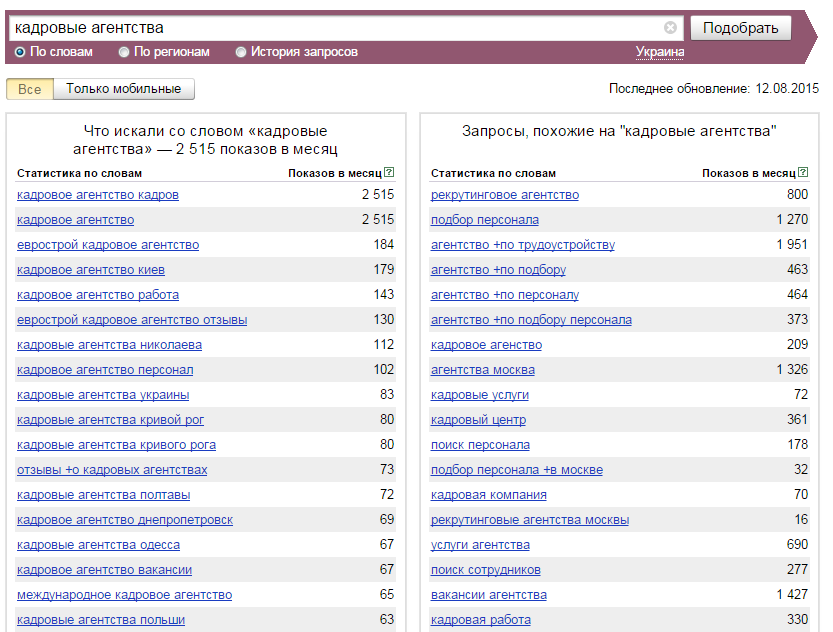This screenshot has width=833, height=632.
Task: Open help icon beside left 'Показов в месяц'
Action: 389,172
